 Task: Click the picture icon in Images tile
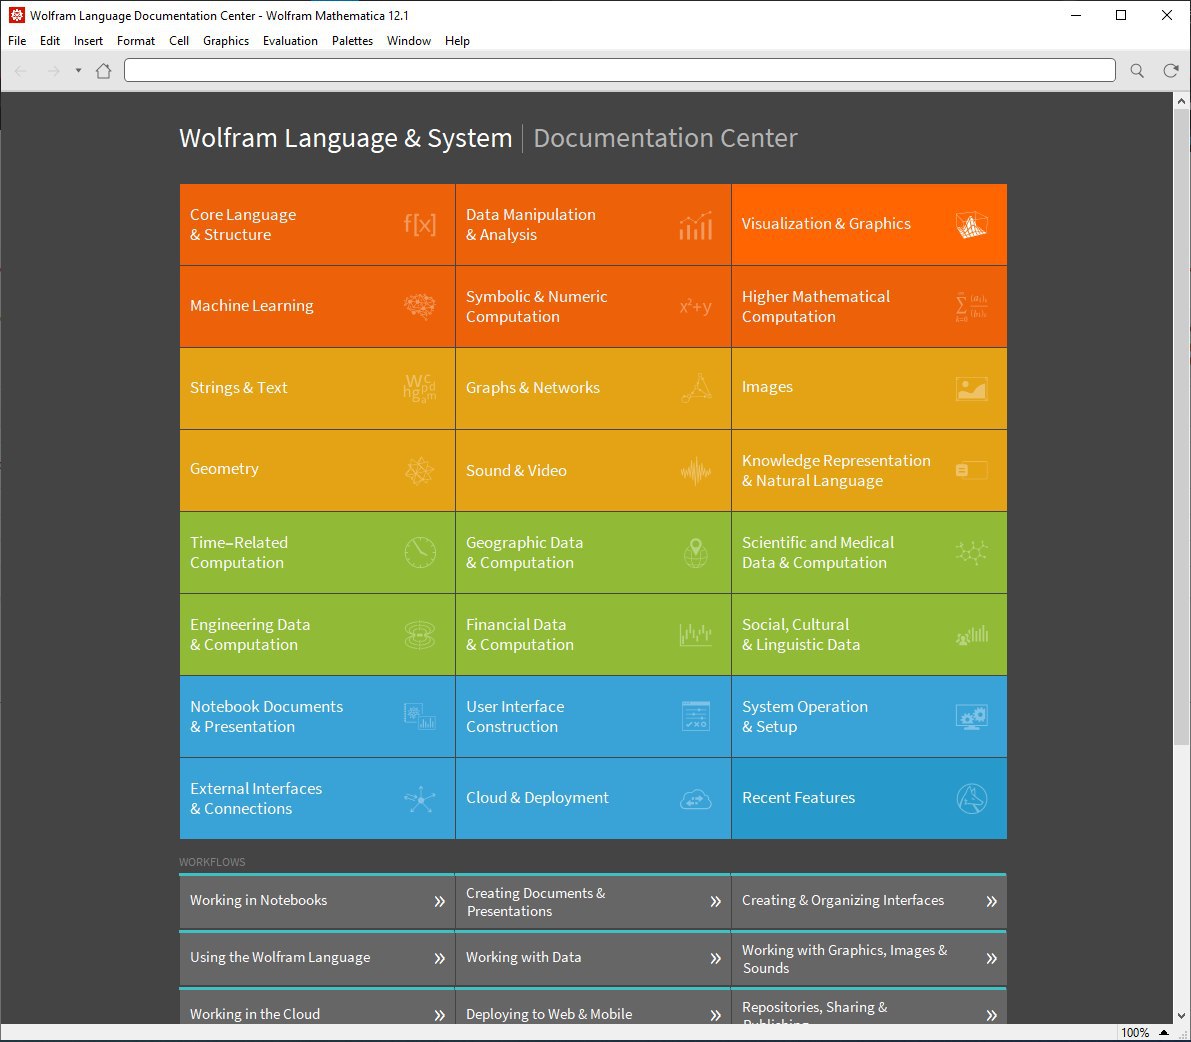[971, 389]
